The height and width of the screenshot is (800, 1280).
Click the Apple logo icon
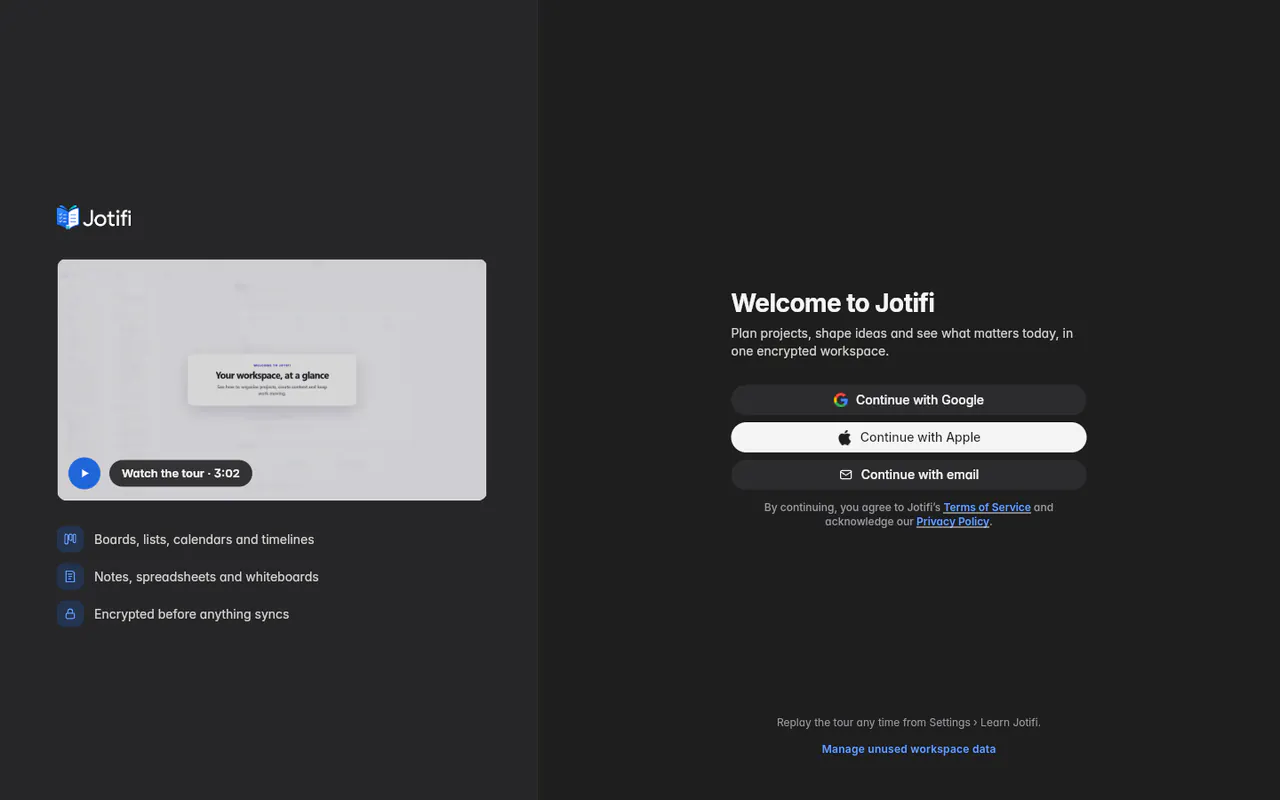[x=845, y=437]
